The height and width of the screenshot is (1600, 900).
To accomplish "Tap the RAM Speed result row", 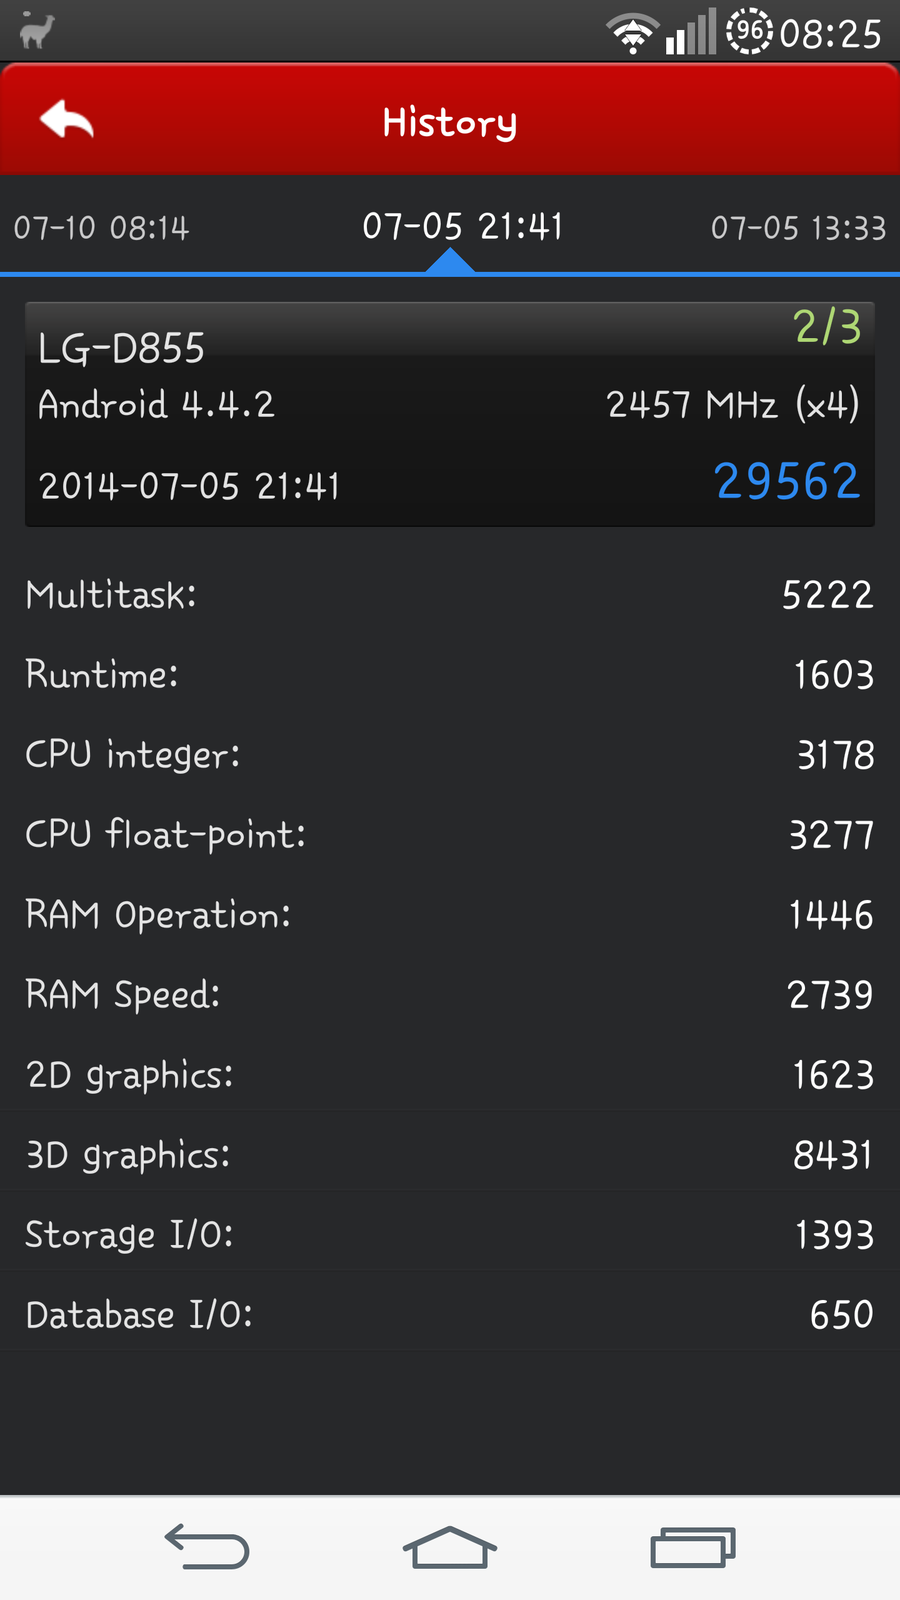I will pos(450,995).
